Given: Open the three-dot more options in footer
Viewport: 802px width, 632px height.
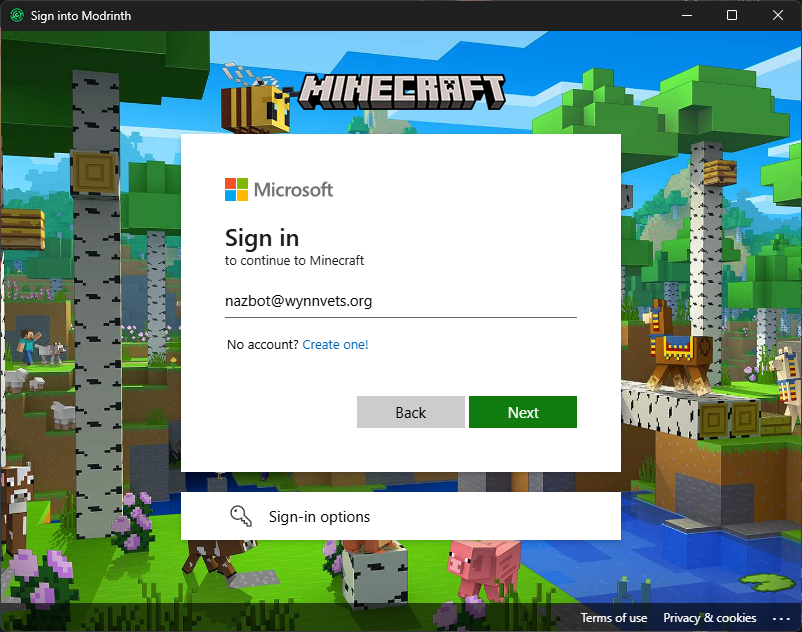Looking at the screenshot, I should click(781, 619).
